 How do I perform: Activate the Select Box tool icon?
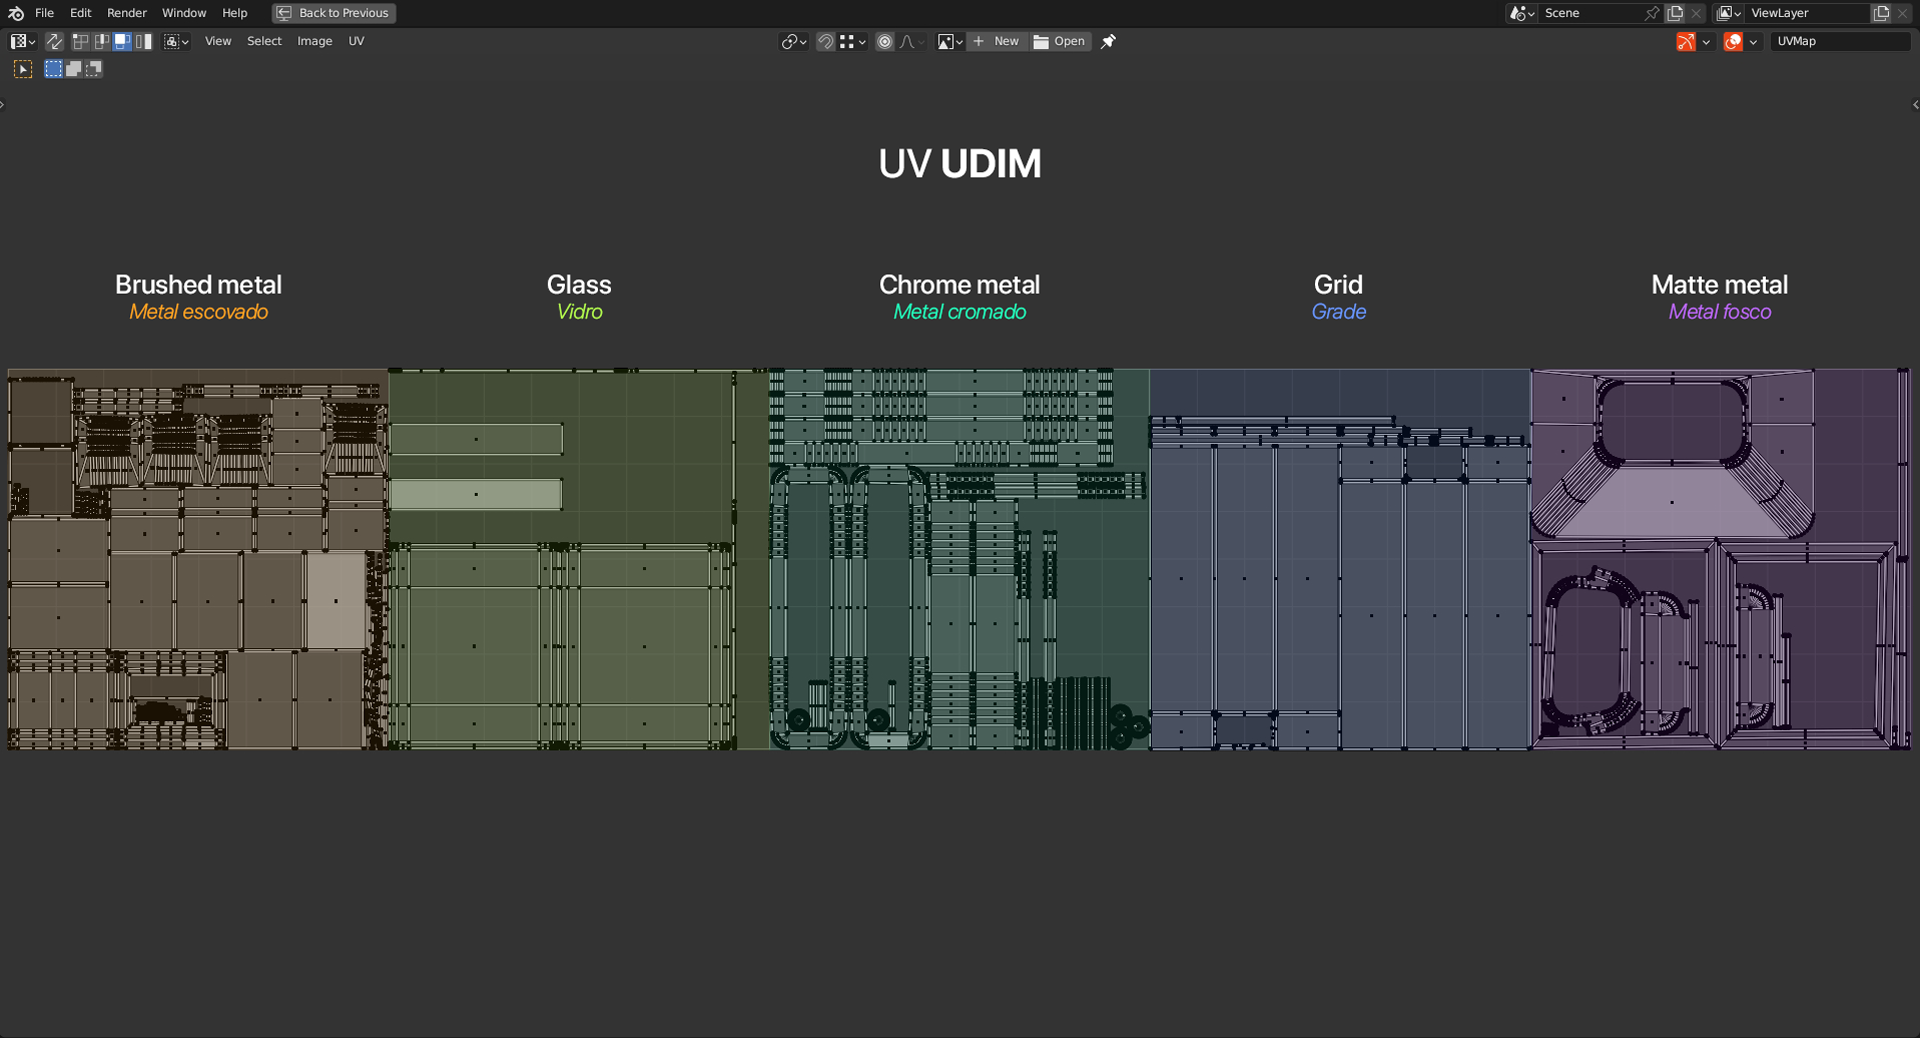23,69
